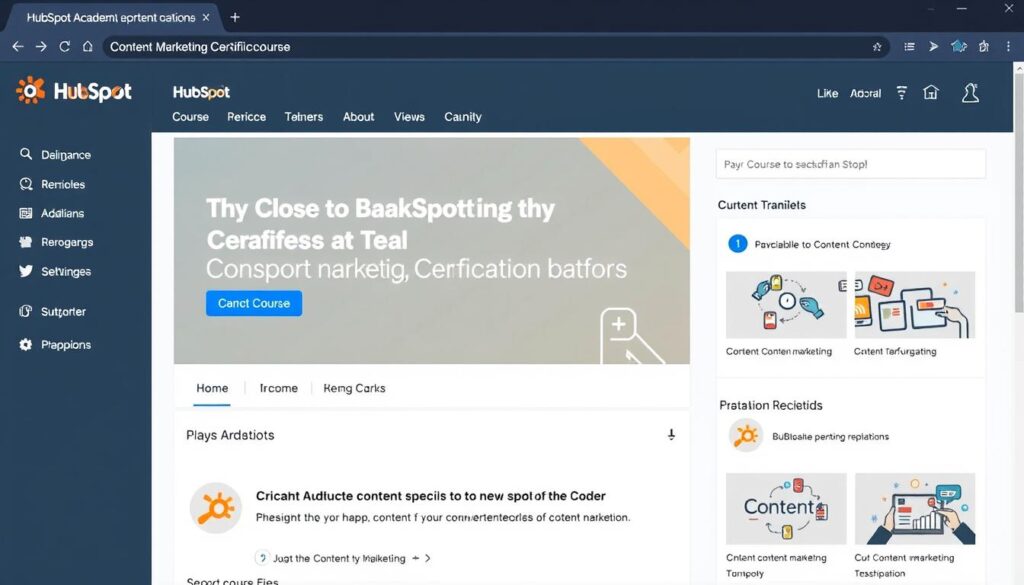Bookmark page with star icon
The width and height of the screenshot is (1024, 585).
[x=877, y=47]
